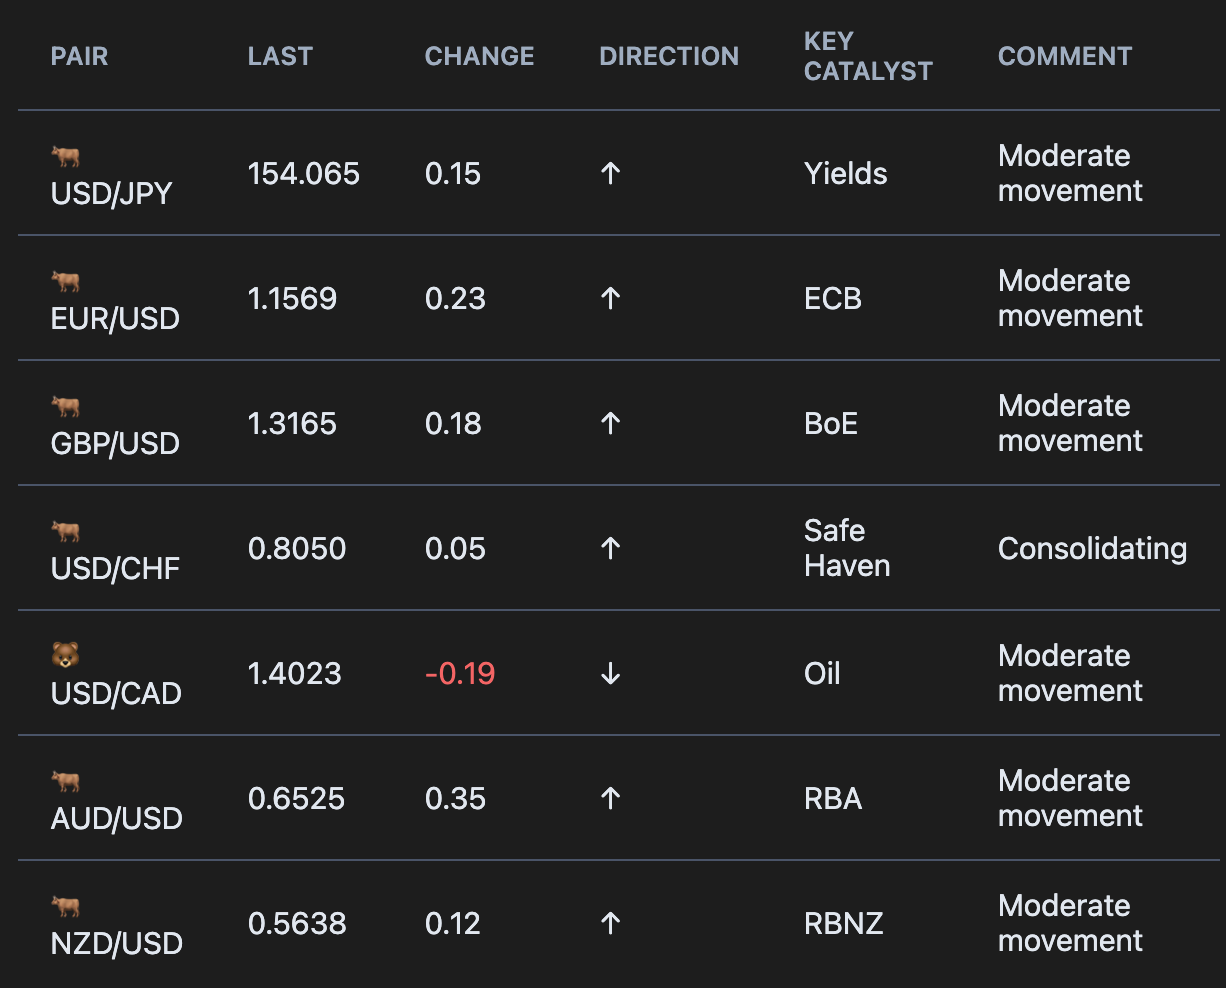This screenshot has height=988, width=1226.
Task: Click the bull icon above NZD/USD
Action: pyautogui.click(x=65, y=906)
